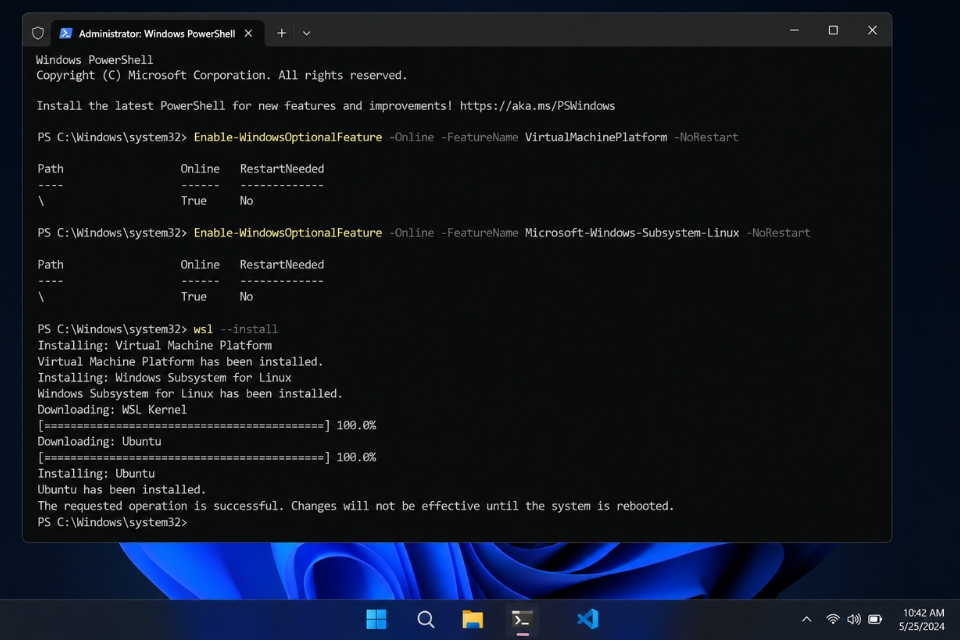
Task: Click 'Virtual Machine Platform has been installed.' line
Action: coord(180,361)
